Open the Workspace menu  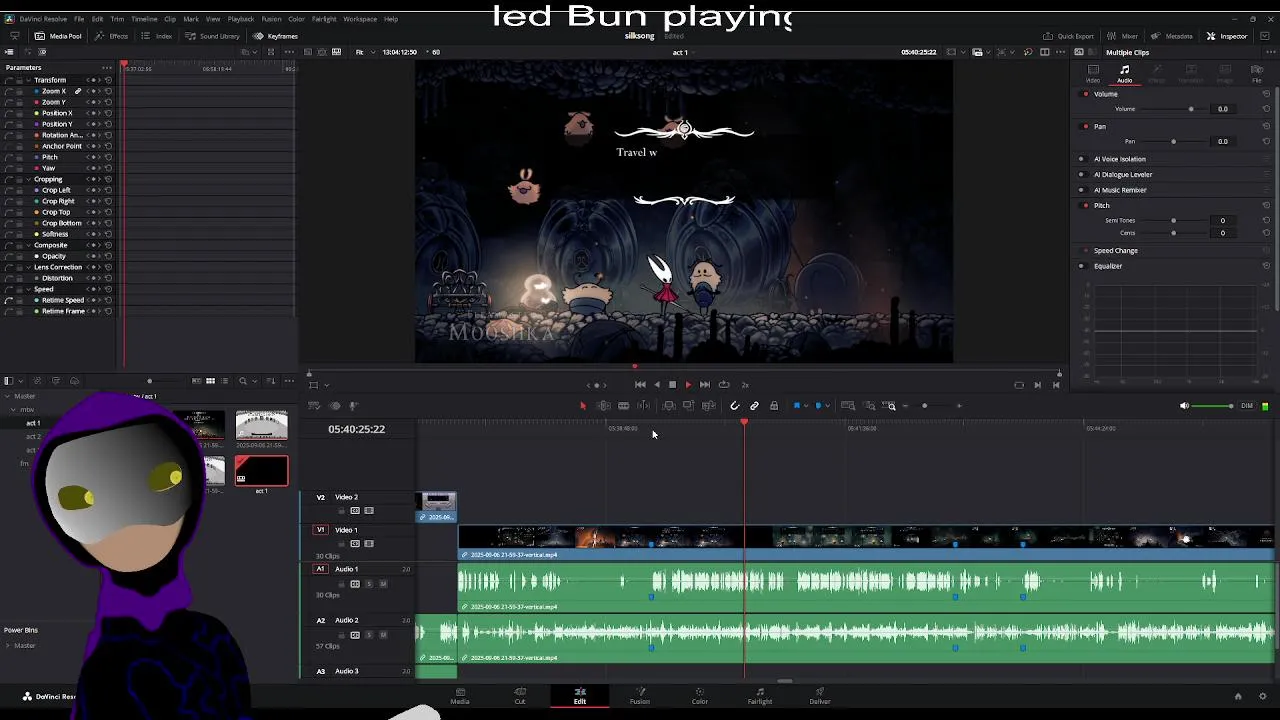(x=360, y=19)
